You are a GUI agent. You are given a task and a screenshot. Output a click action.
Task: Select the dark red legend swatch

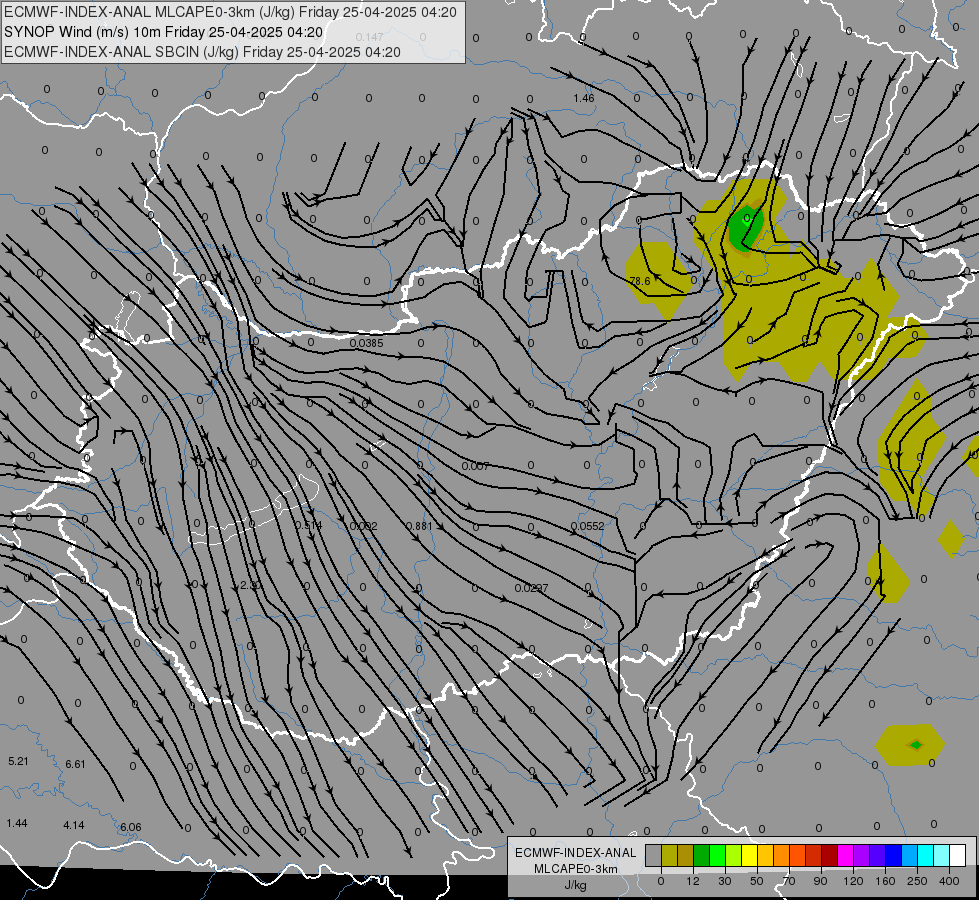830,855
